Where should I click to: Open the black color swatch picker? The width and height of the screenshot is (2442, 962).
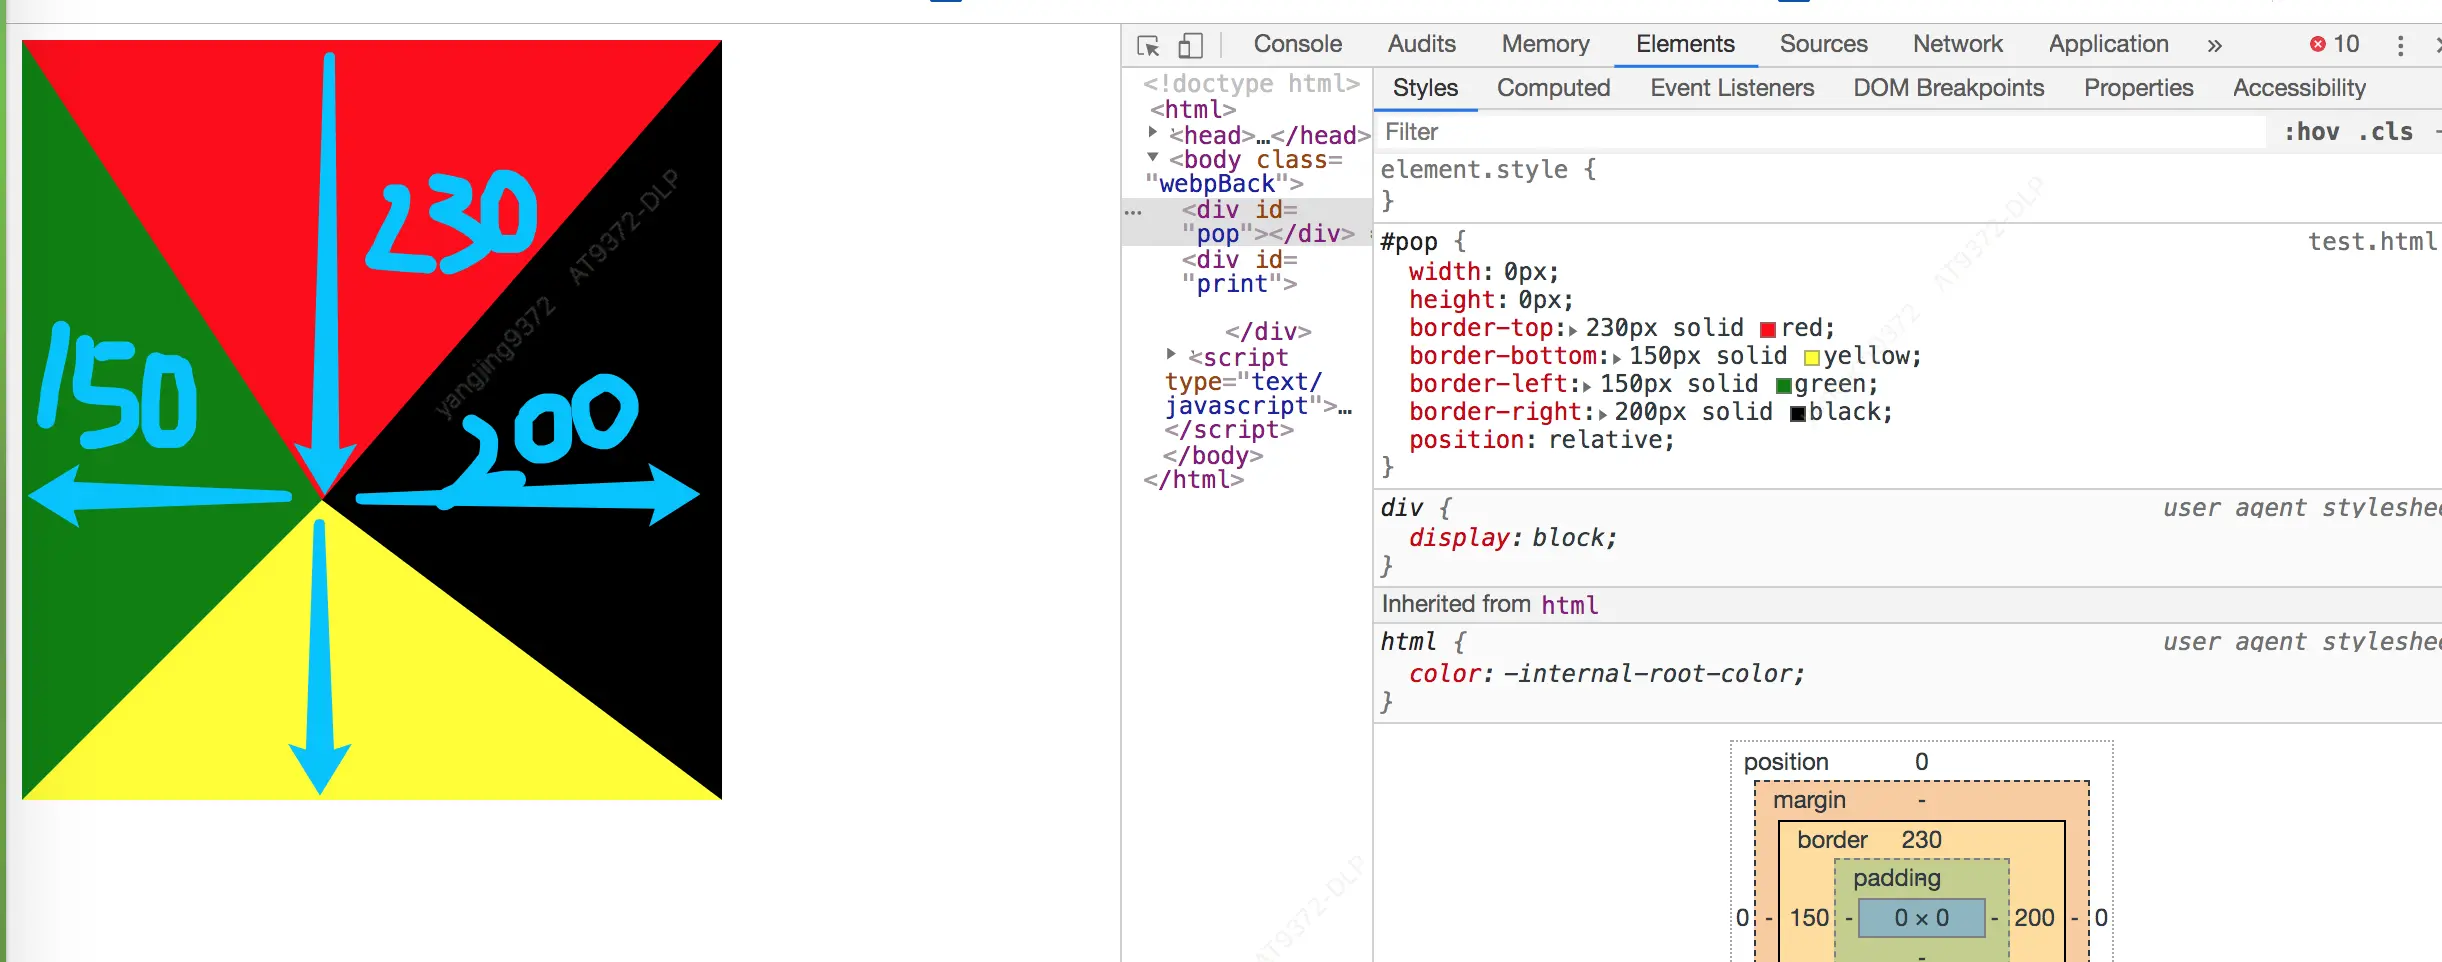1797,414
